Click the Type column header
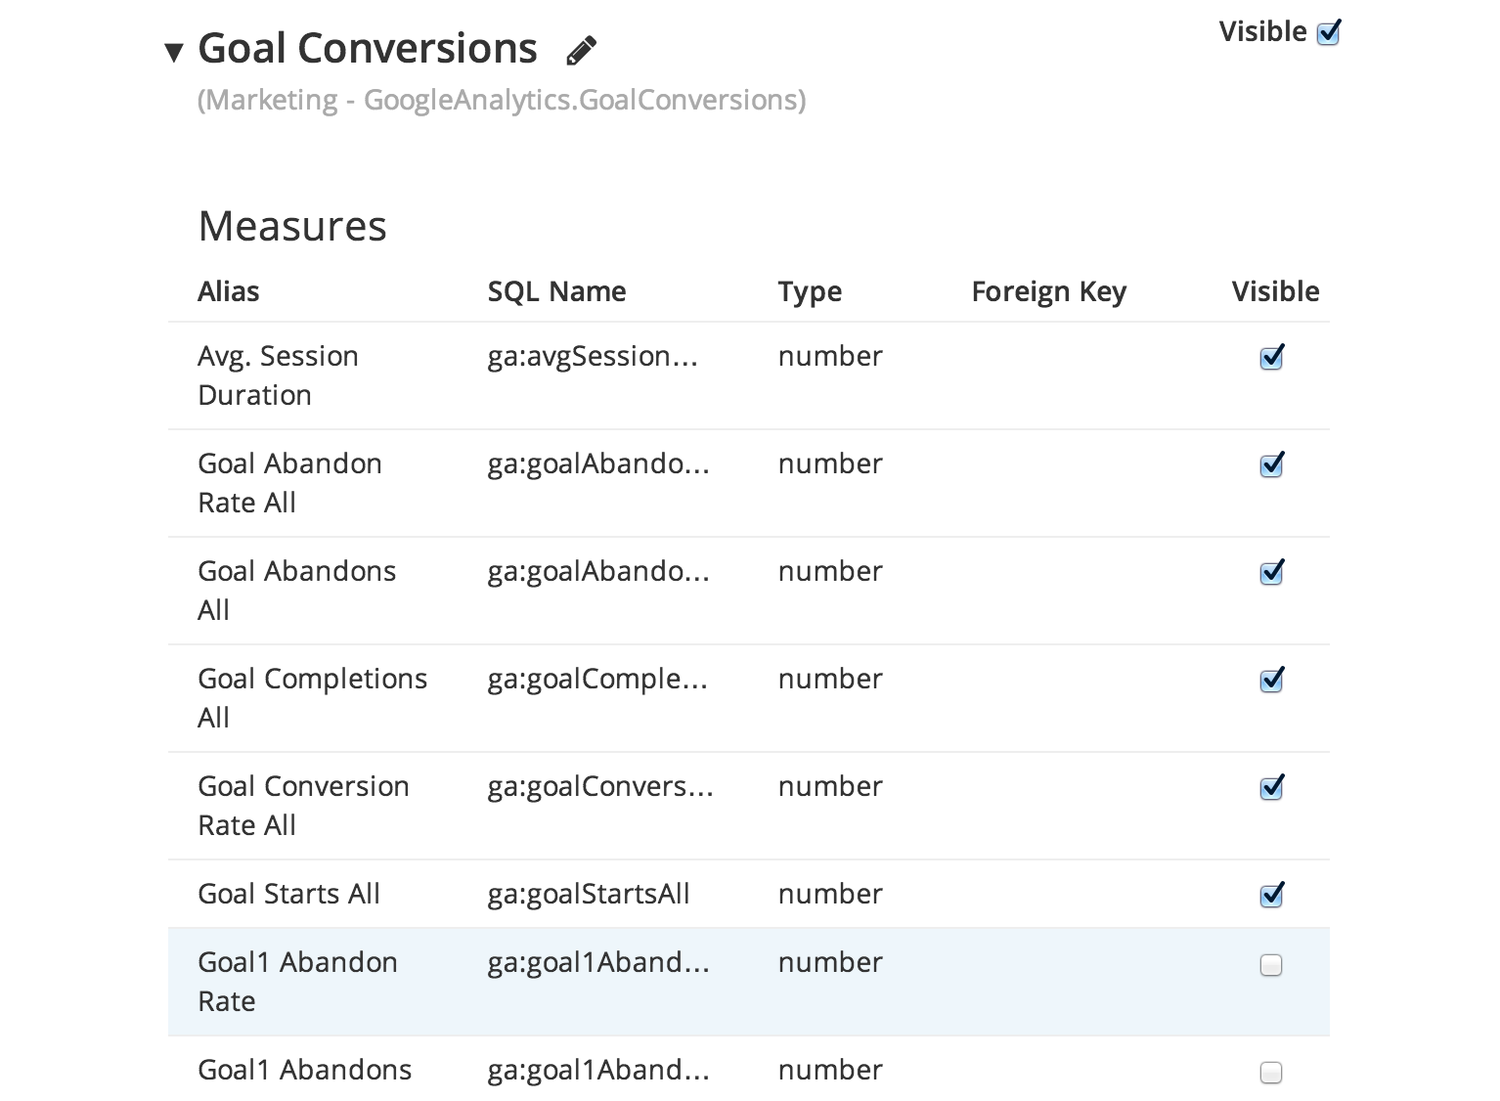 pyautogui.click(x=810, y=292)
